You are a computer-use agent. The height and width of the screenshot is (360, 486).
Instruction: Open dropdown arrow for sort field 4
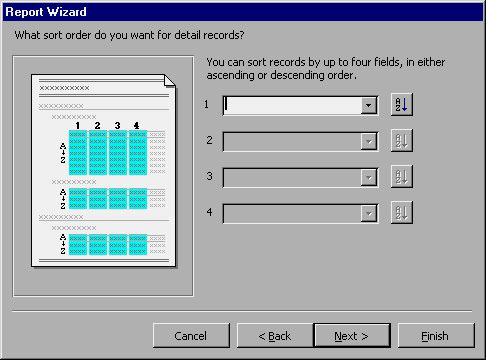pos(368,213)
